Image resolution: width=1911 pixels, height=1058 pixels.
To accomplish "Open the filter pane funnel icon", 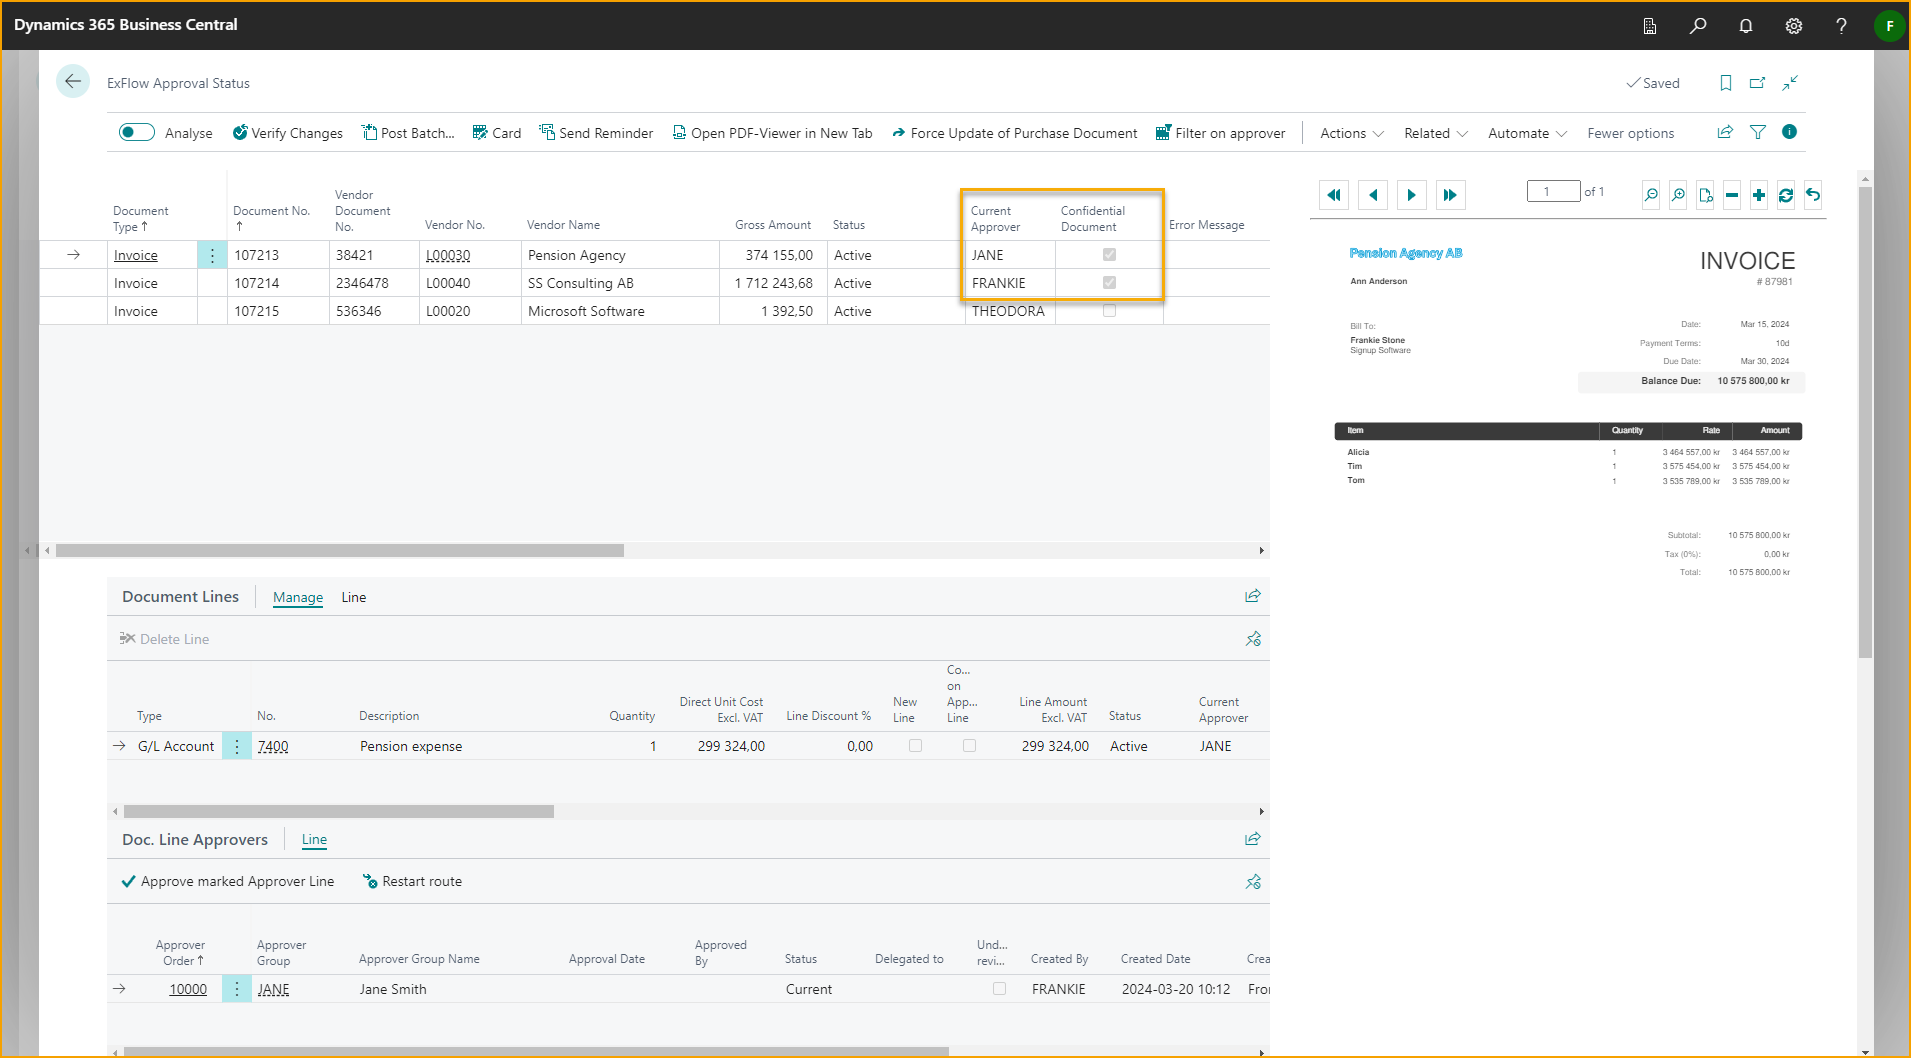I will point(1758,132).
